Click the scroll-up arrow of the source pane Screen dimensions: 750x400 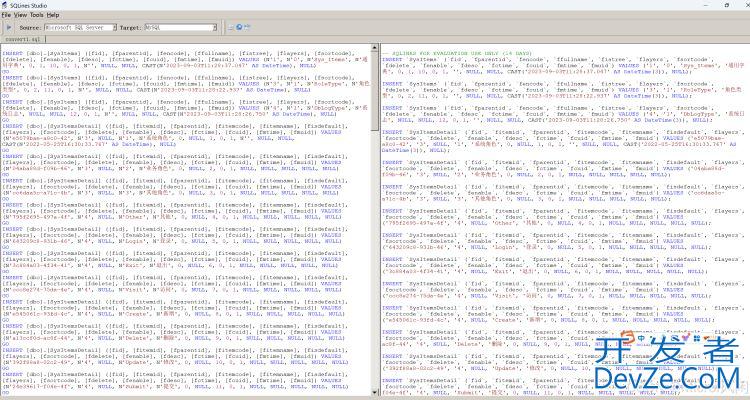[375, 47]
